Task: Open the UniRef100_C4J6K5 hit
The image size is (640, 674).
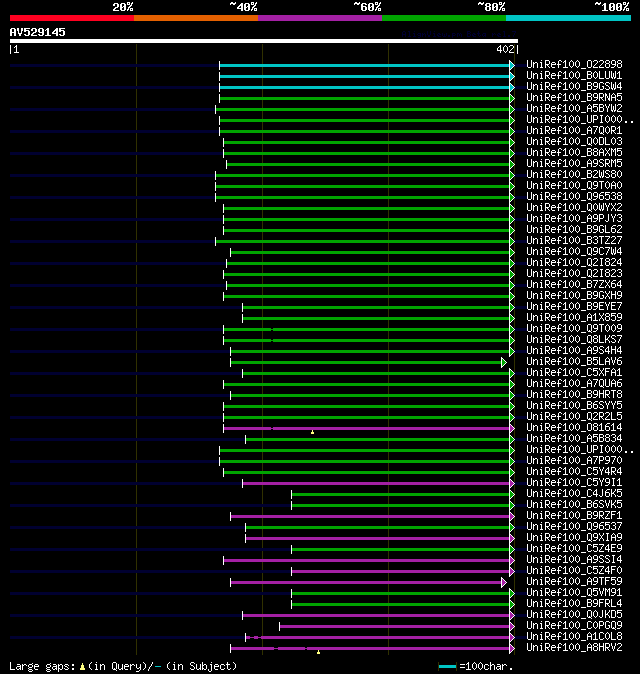Action: (574, 493)
